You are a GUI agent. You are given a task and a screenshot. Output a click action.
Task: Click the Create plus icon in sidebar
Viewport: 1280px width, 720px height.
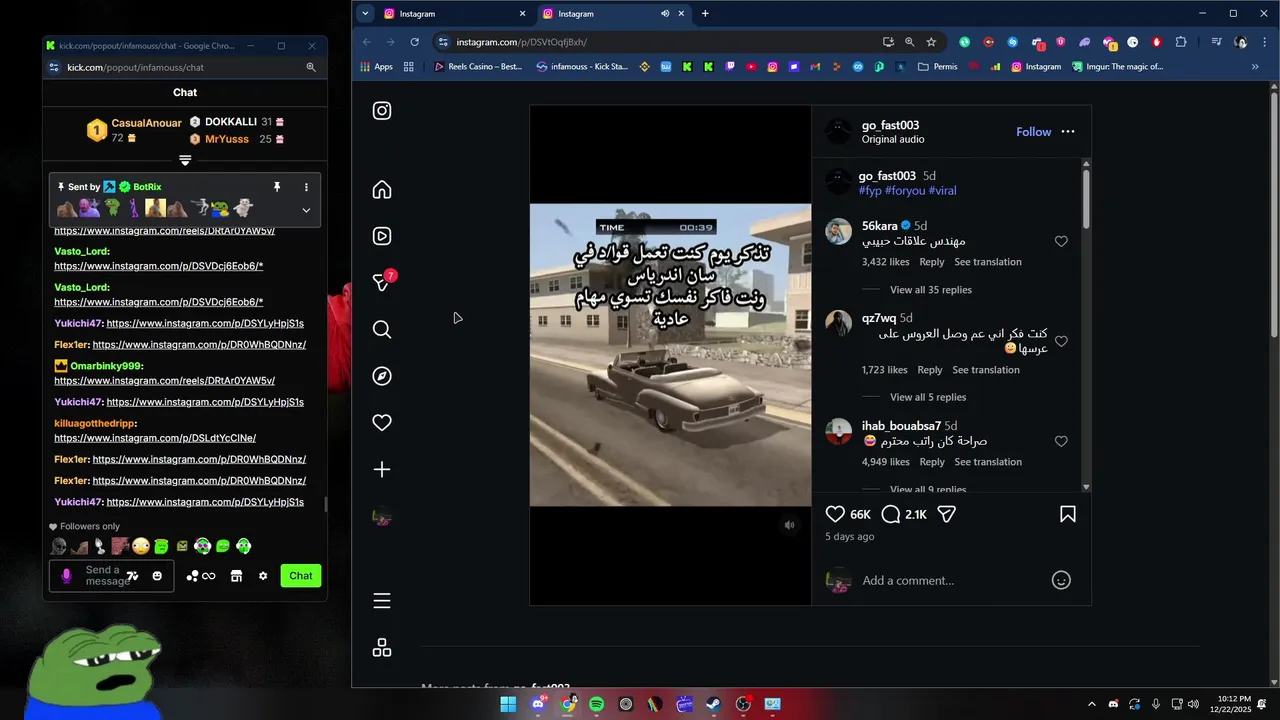[x=382, y=469]
